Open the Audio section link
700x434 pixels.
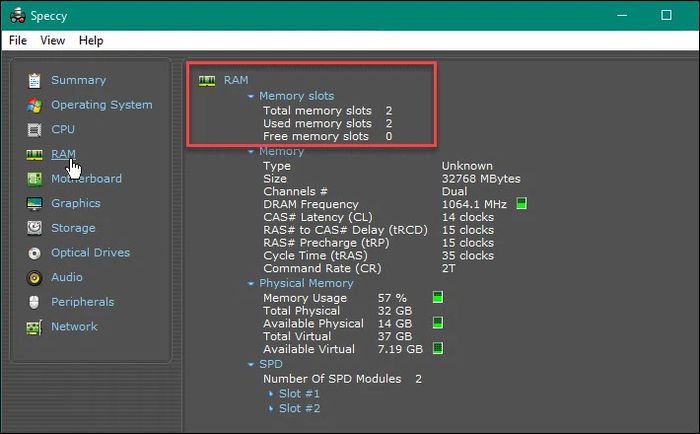tap(67, 277)
